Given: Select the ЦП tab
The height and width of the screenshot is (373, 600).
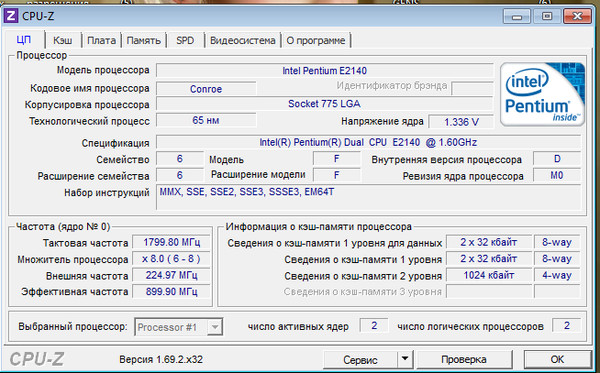Looking at the screenshot, I should coord(24,39).
